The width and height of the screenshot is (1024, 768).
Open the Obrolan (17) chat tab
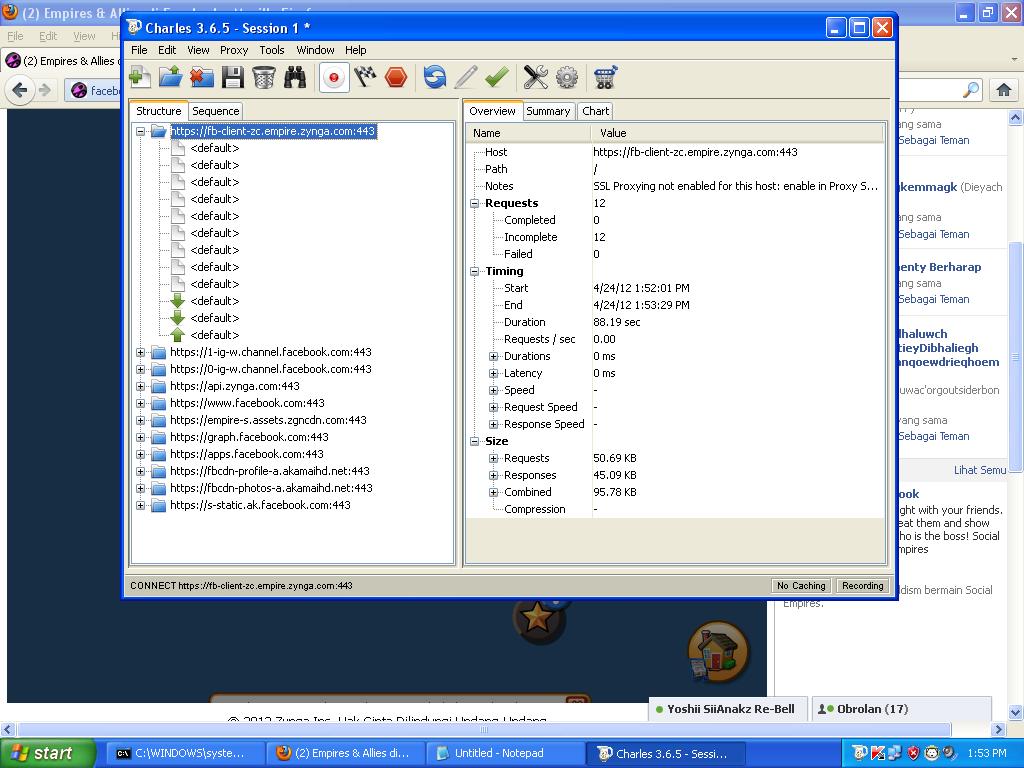click(901, 709)
